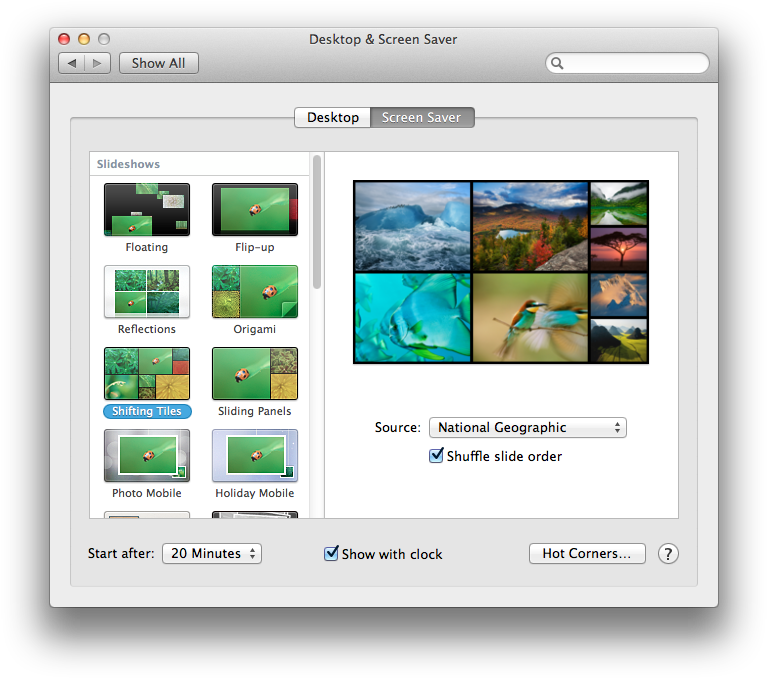Click the Slideshows section header

click(128, 164)
